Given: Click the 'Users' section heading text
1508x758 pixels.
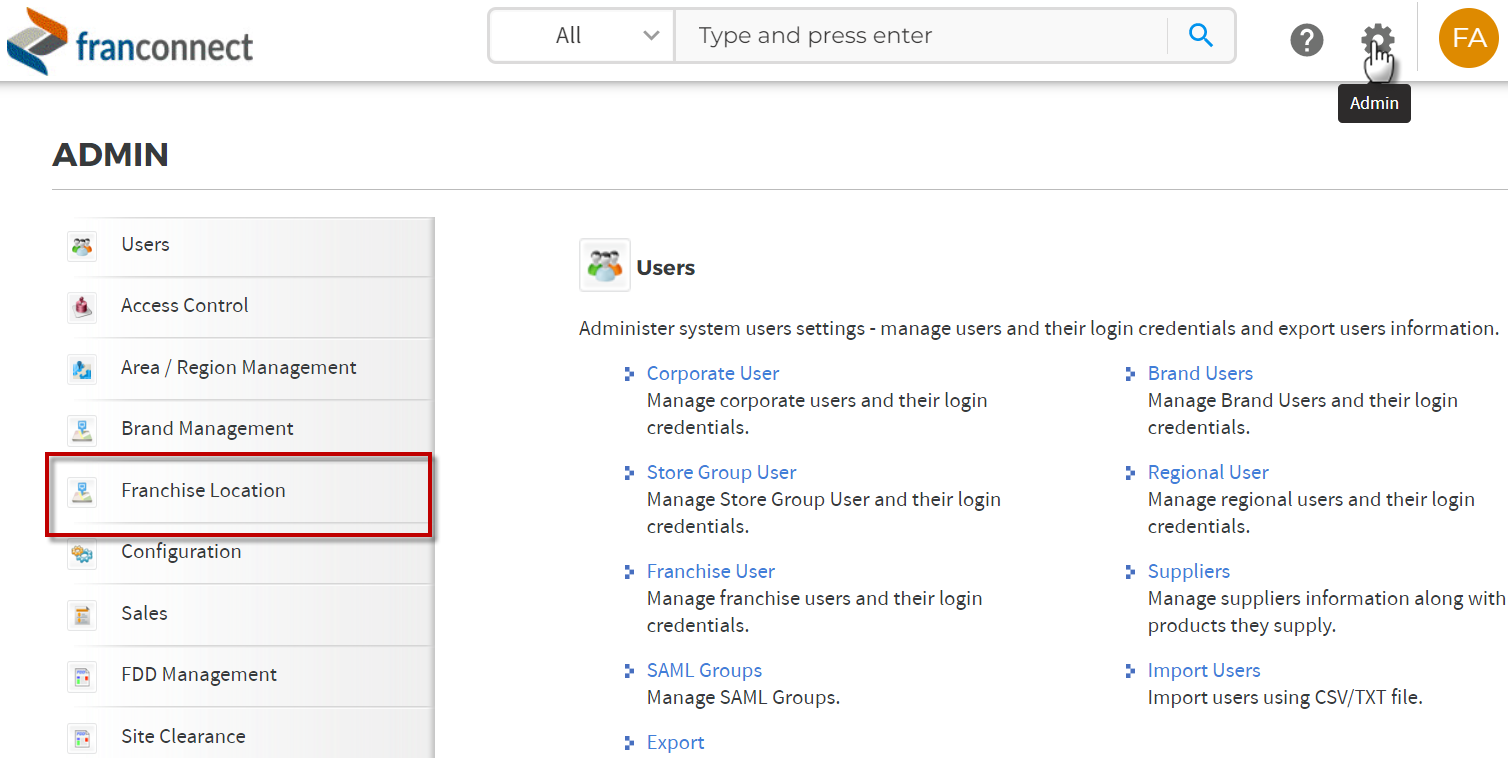Looking at the screenshot, I should (x=666, y=267).
